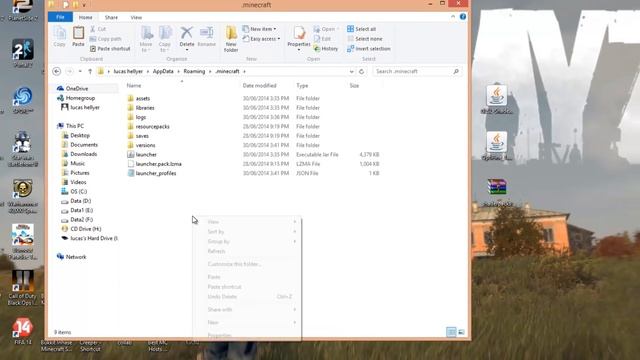Click Roaming in the address breadcrumb

click(x=194, y=71)
